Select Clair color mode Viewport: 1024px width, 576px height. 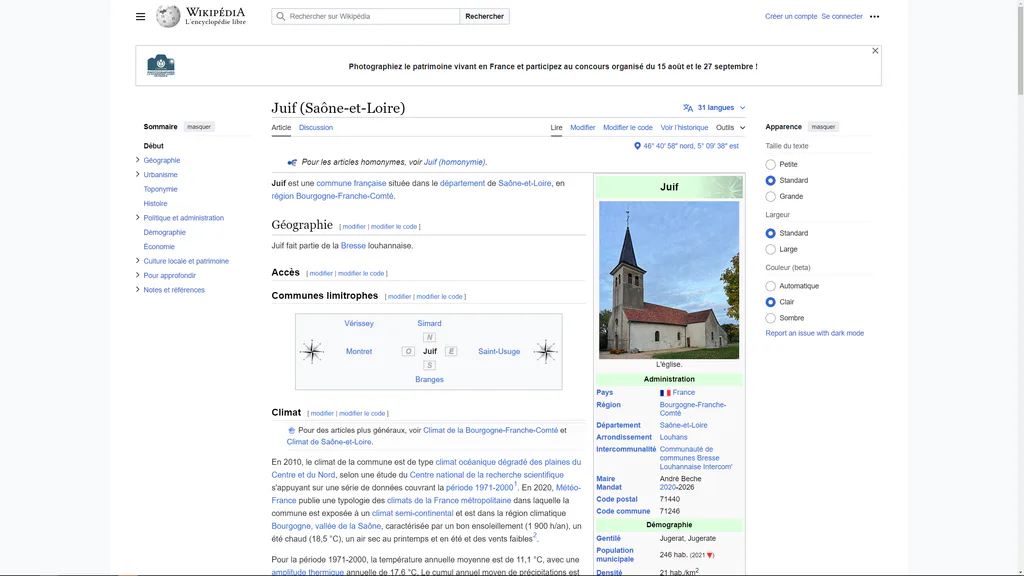tap(771, 302)
